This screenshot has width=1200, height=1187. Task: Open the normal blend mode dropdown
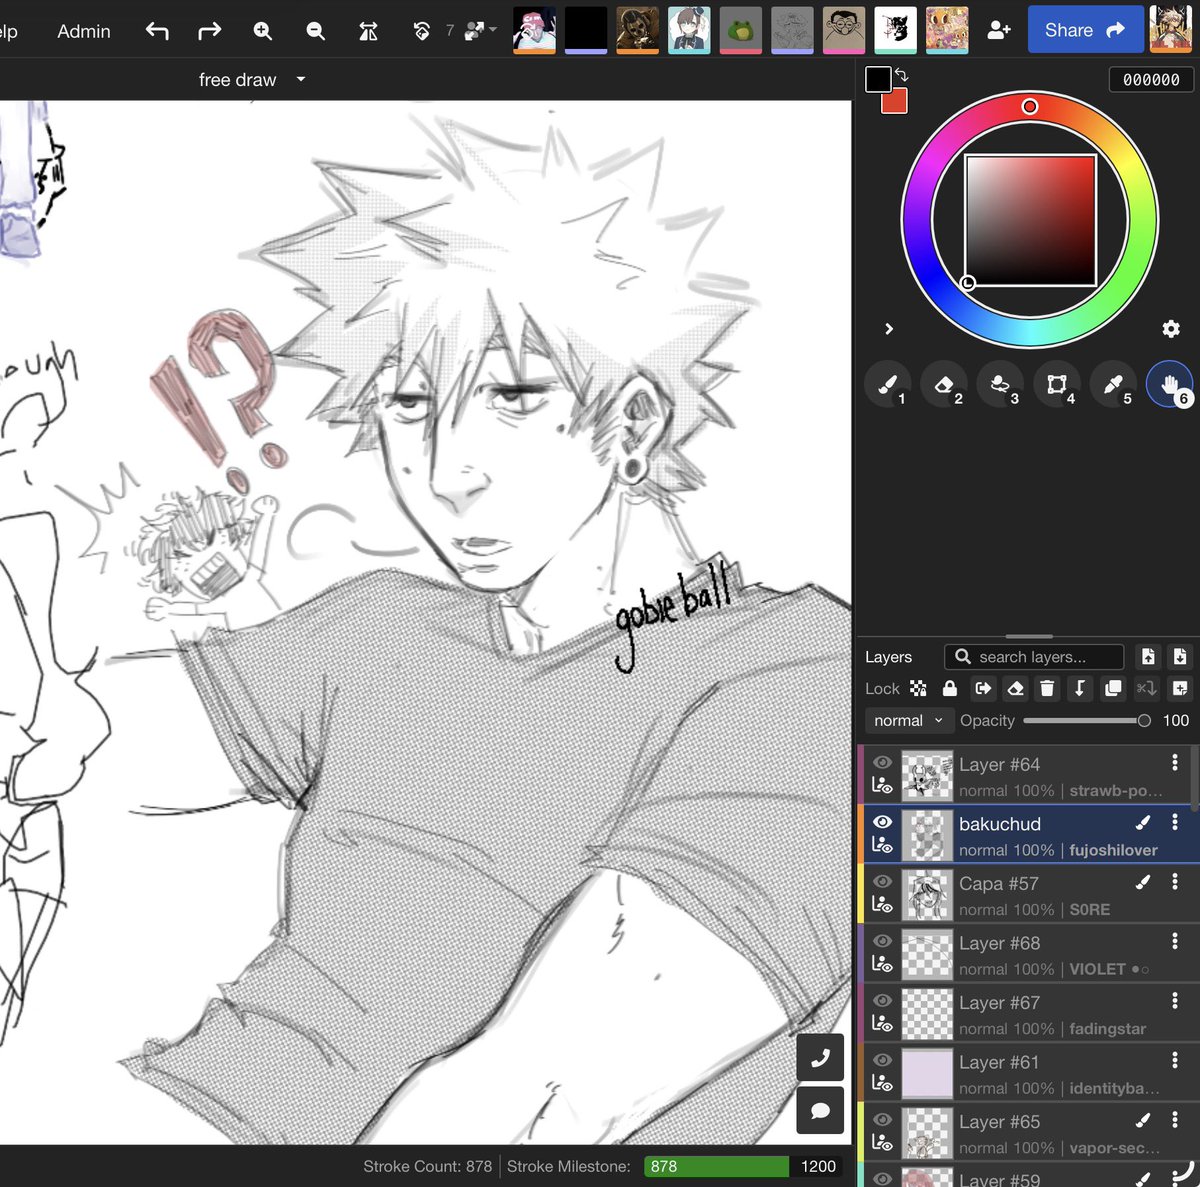pyautogui.click(x=909, y=720)
